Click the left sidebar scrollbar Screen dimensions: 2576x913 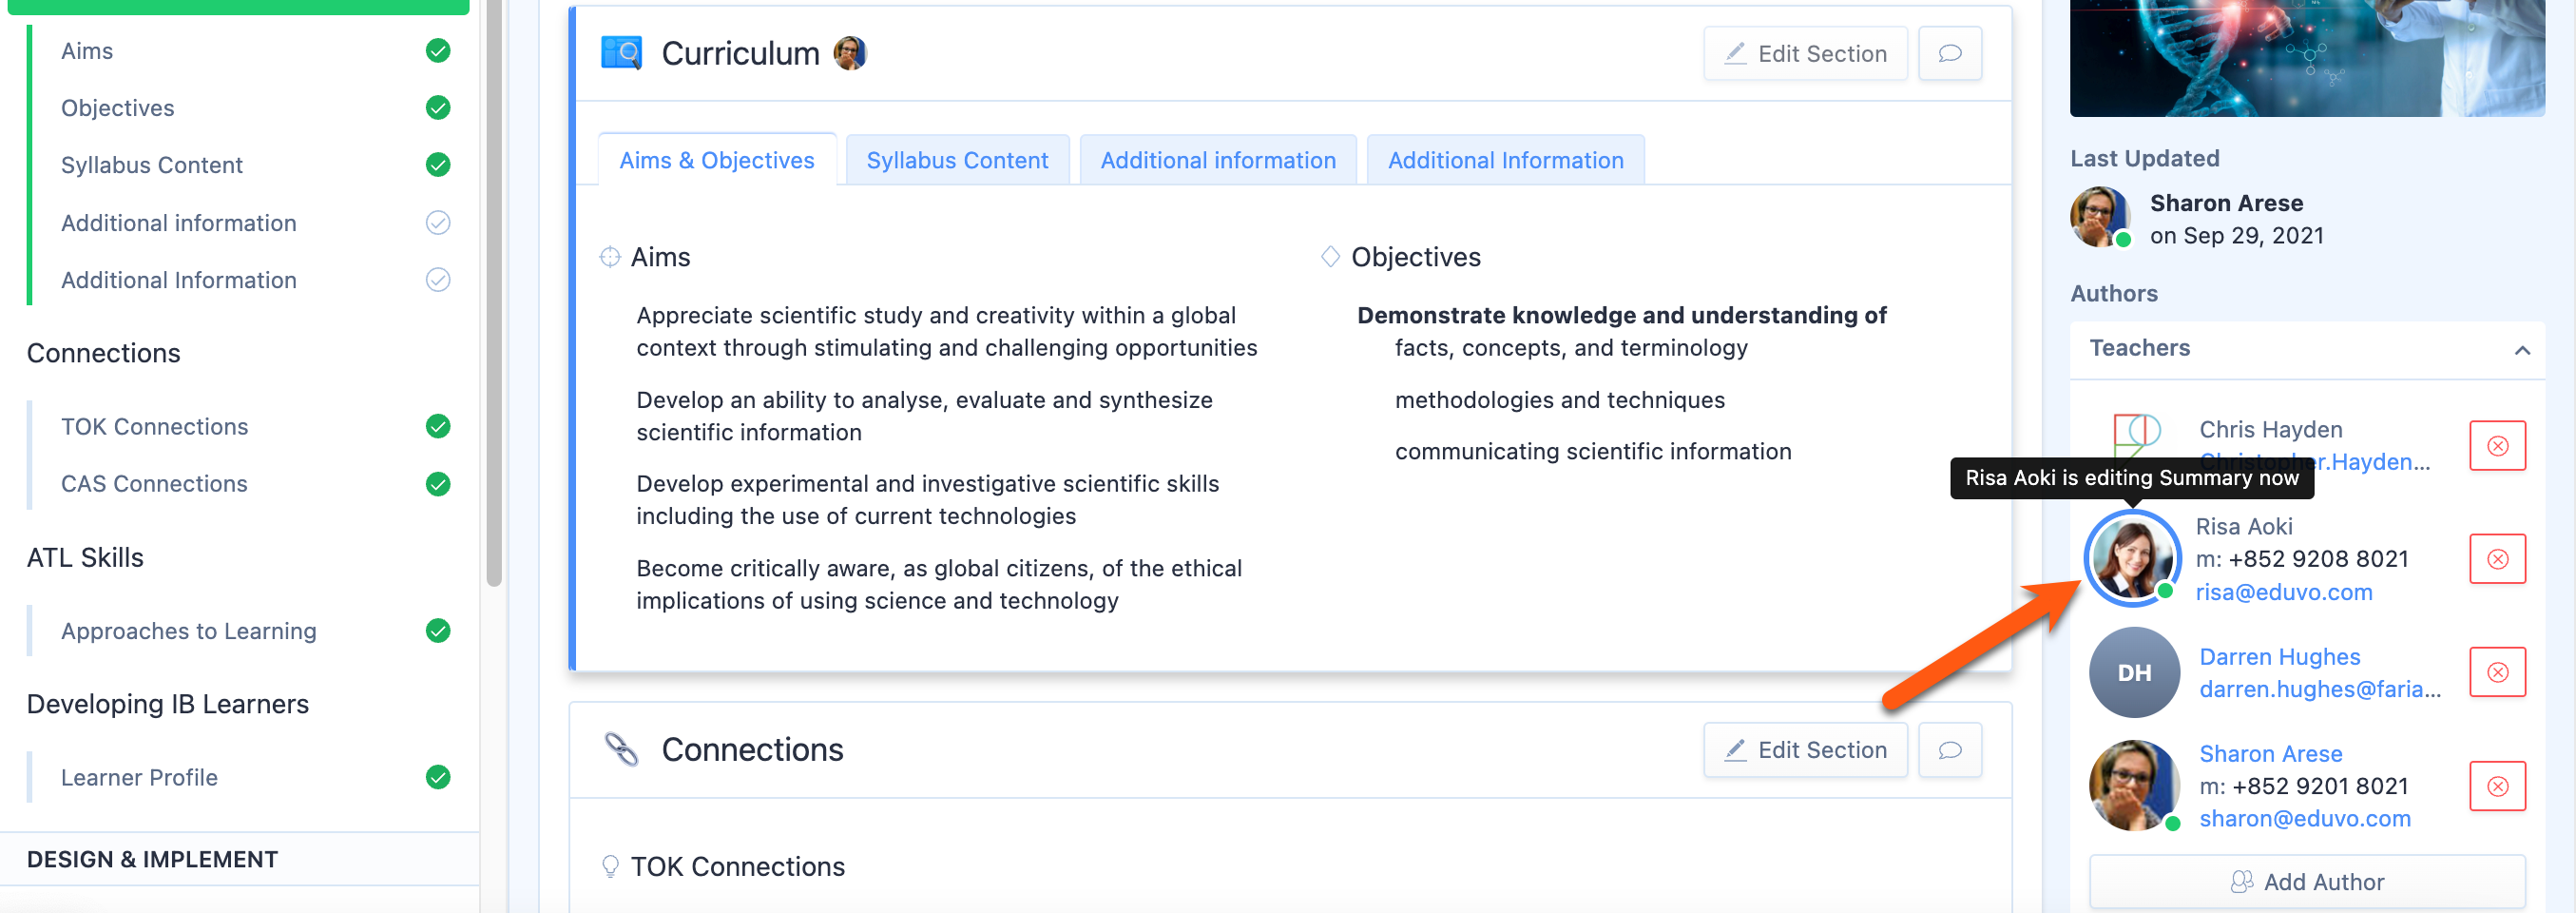[x=493, y=300]
